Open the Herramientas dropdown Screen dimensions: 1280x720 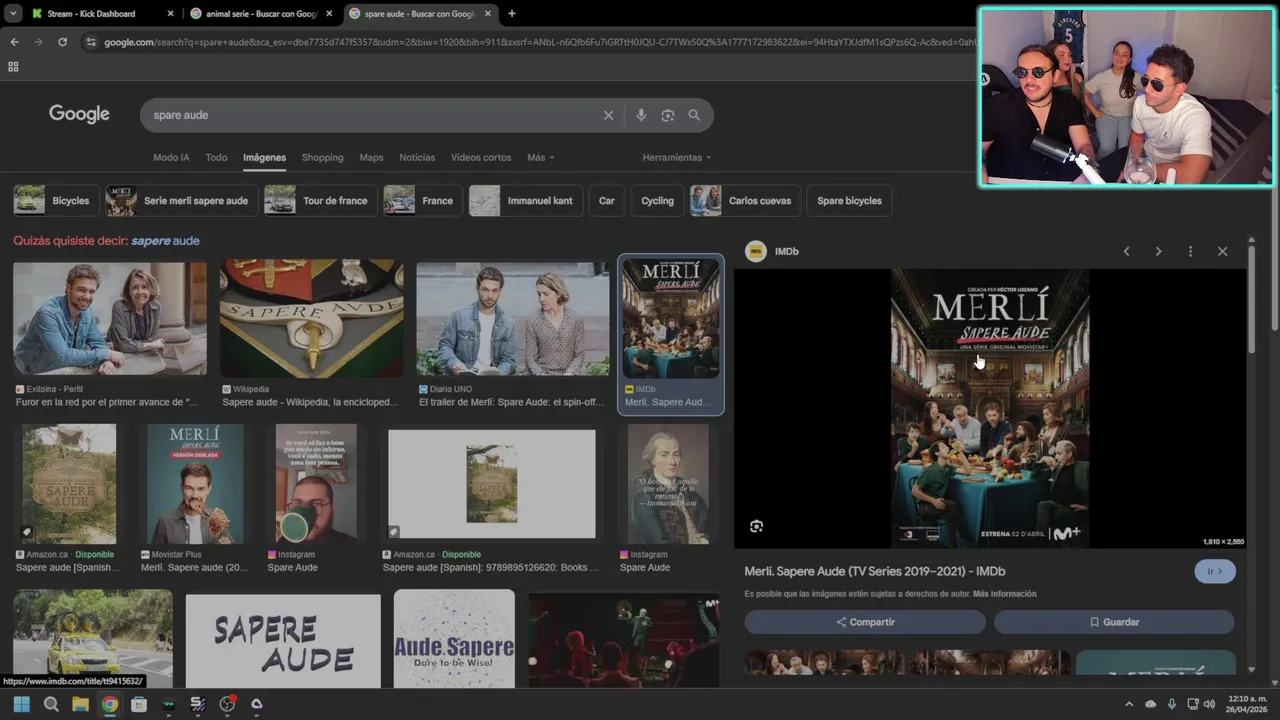[677, 157]
